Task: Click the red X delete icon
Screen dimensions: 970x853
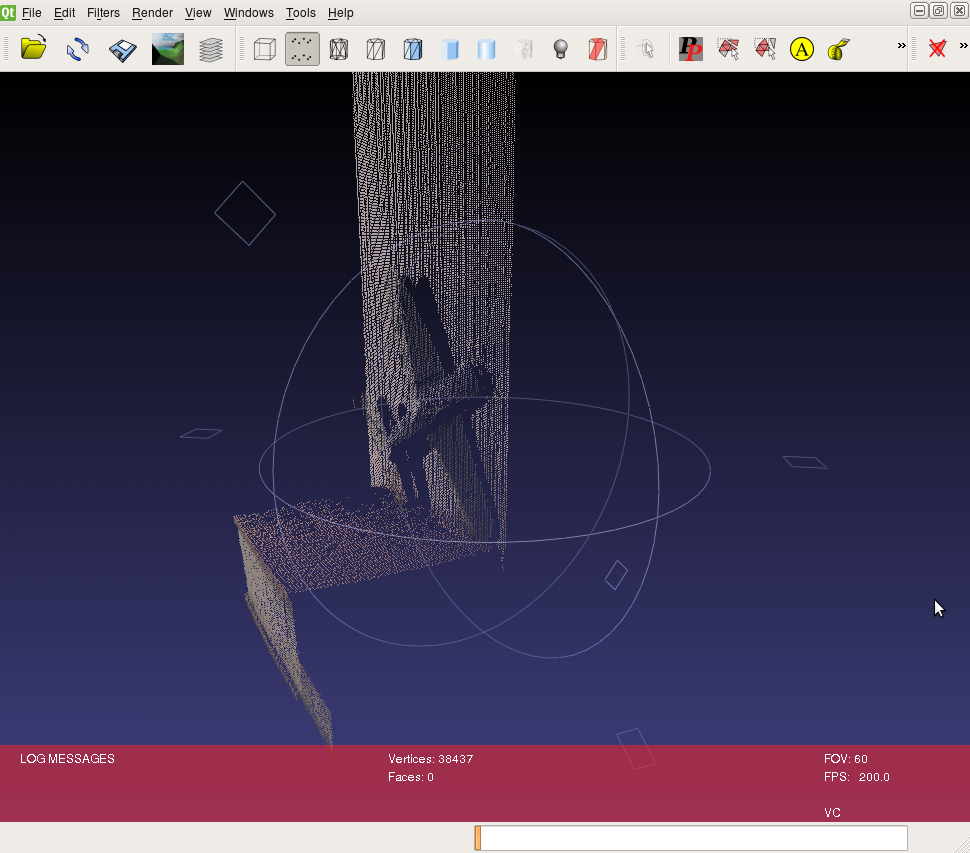Action: tap(937, 49)
